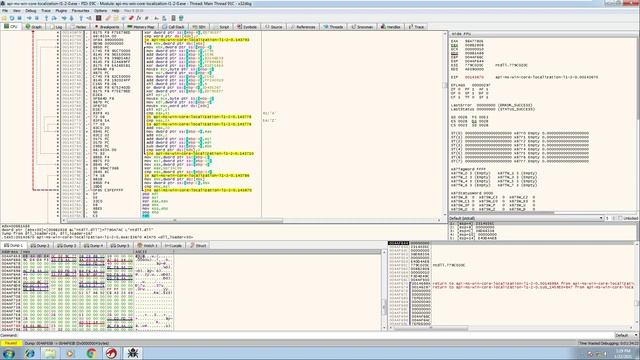Run the program with the toolbar arrow icon
This screenshot has height=360, width=640.
point(29,18)
